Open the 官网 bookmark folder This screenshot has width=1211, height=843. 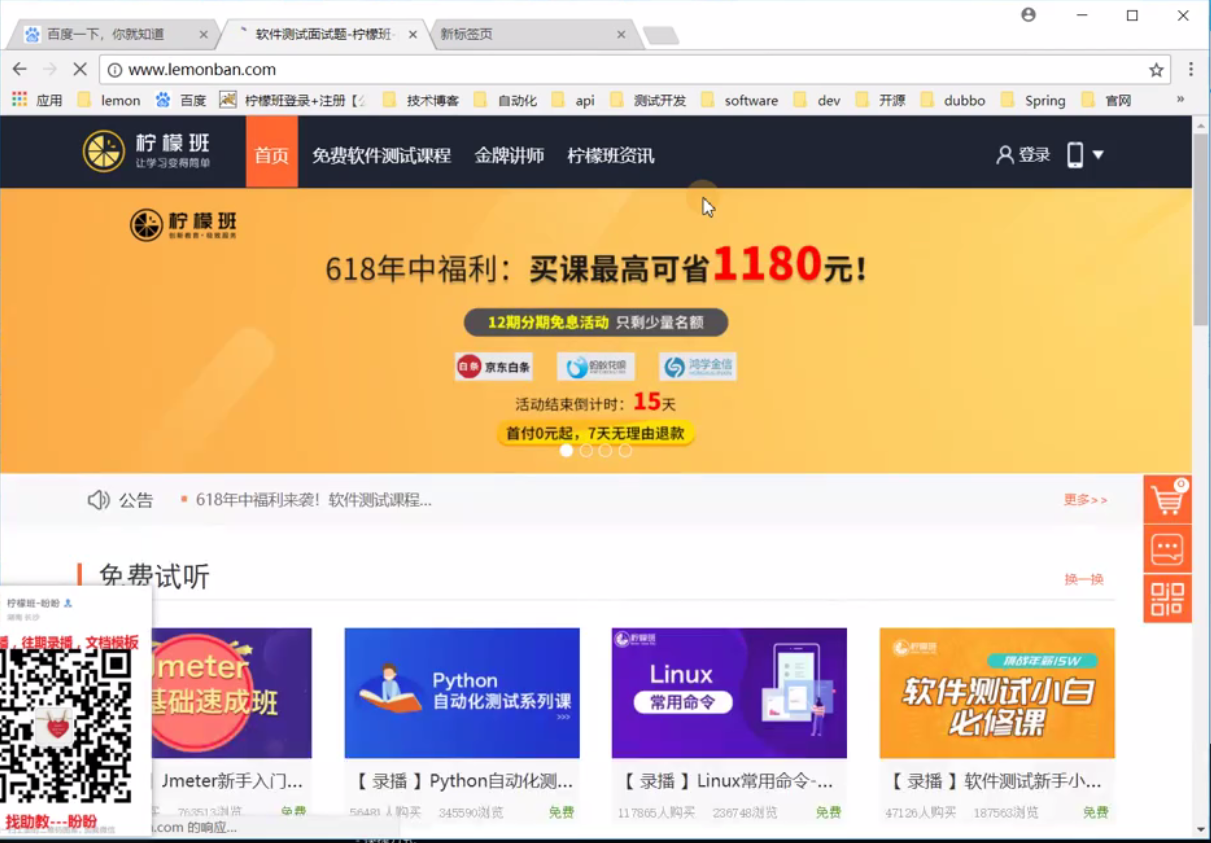pyautogui.click(x=1106, y=100)
